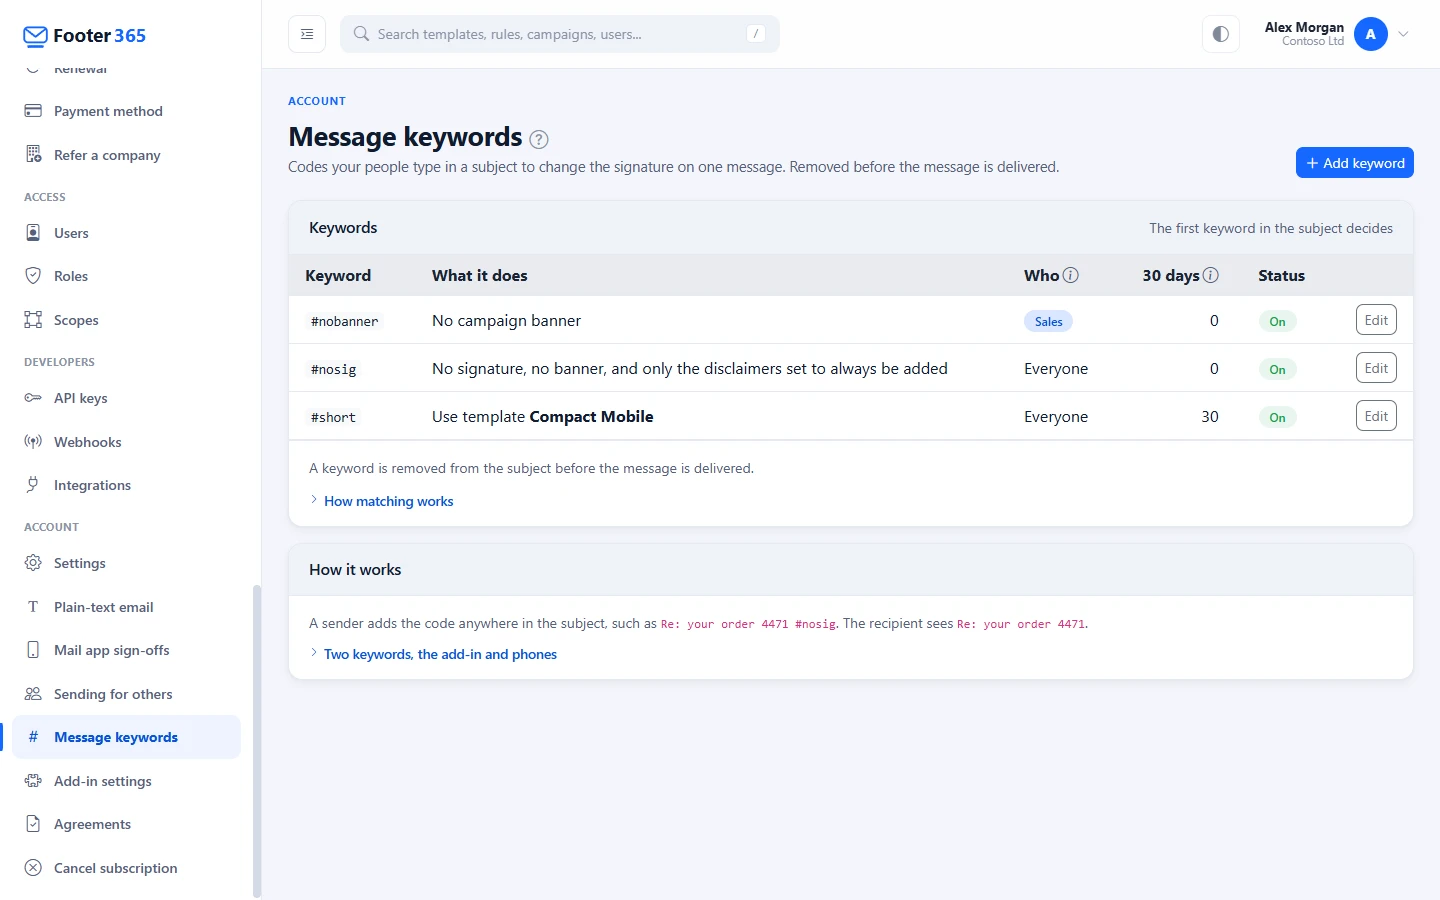Click the On status for #nobanner
1440x900 pixels.
[1277, 321]
